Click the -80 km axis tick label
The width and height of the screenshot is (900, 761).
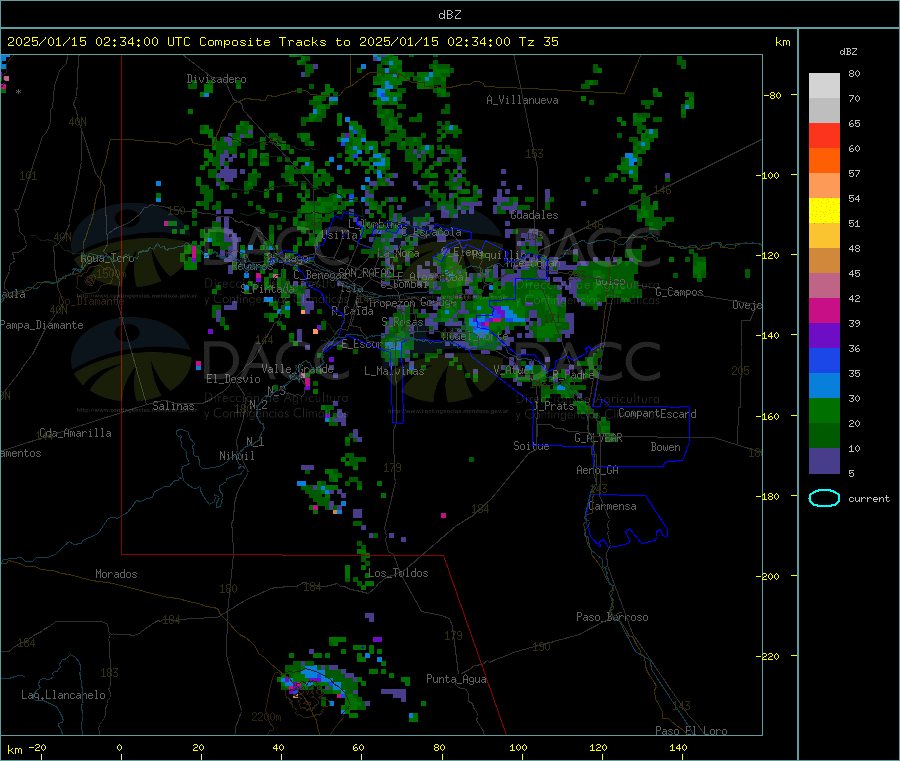pyautogui.click(x=773, y=95)
